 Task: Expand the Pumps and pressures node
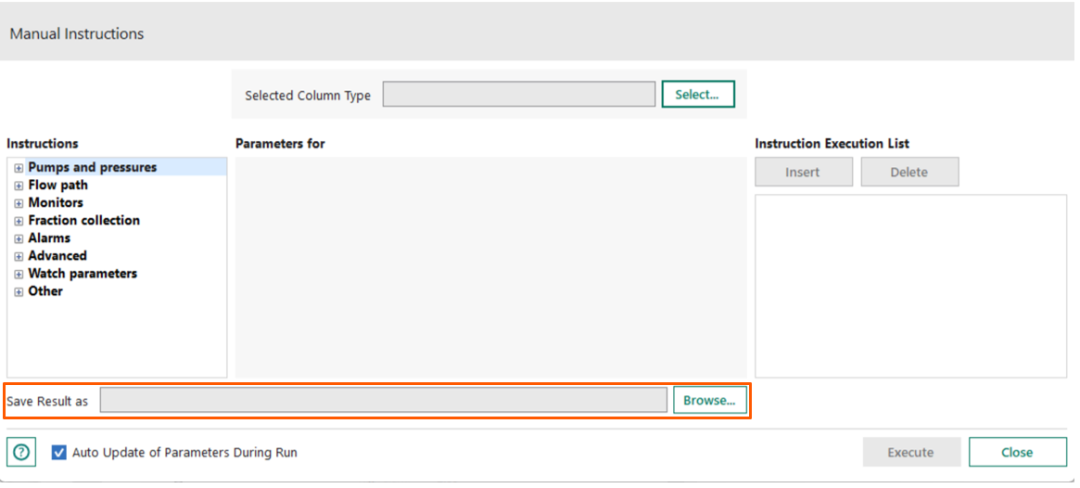[18, 168]
